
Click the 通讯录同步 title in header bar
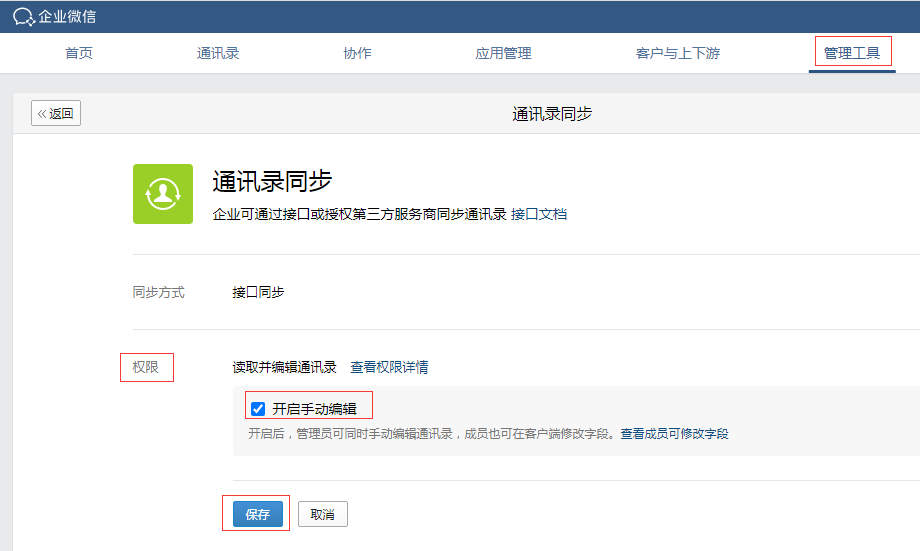(552, 114)
